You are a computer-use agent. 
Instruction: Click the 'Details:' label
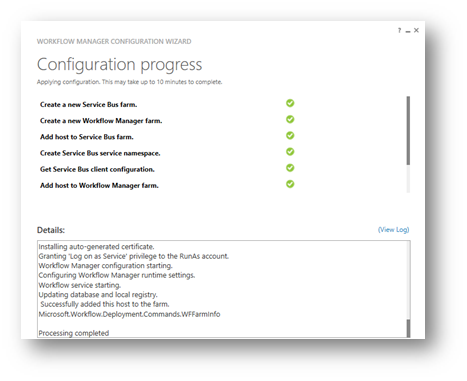(51, 230)
